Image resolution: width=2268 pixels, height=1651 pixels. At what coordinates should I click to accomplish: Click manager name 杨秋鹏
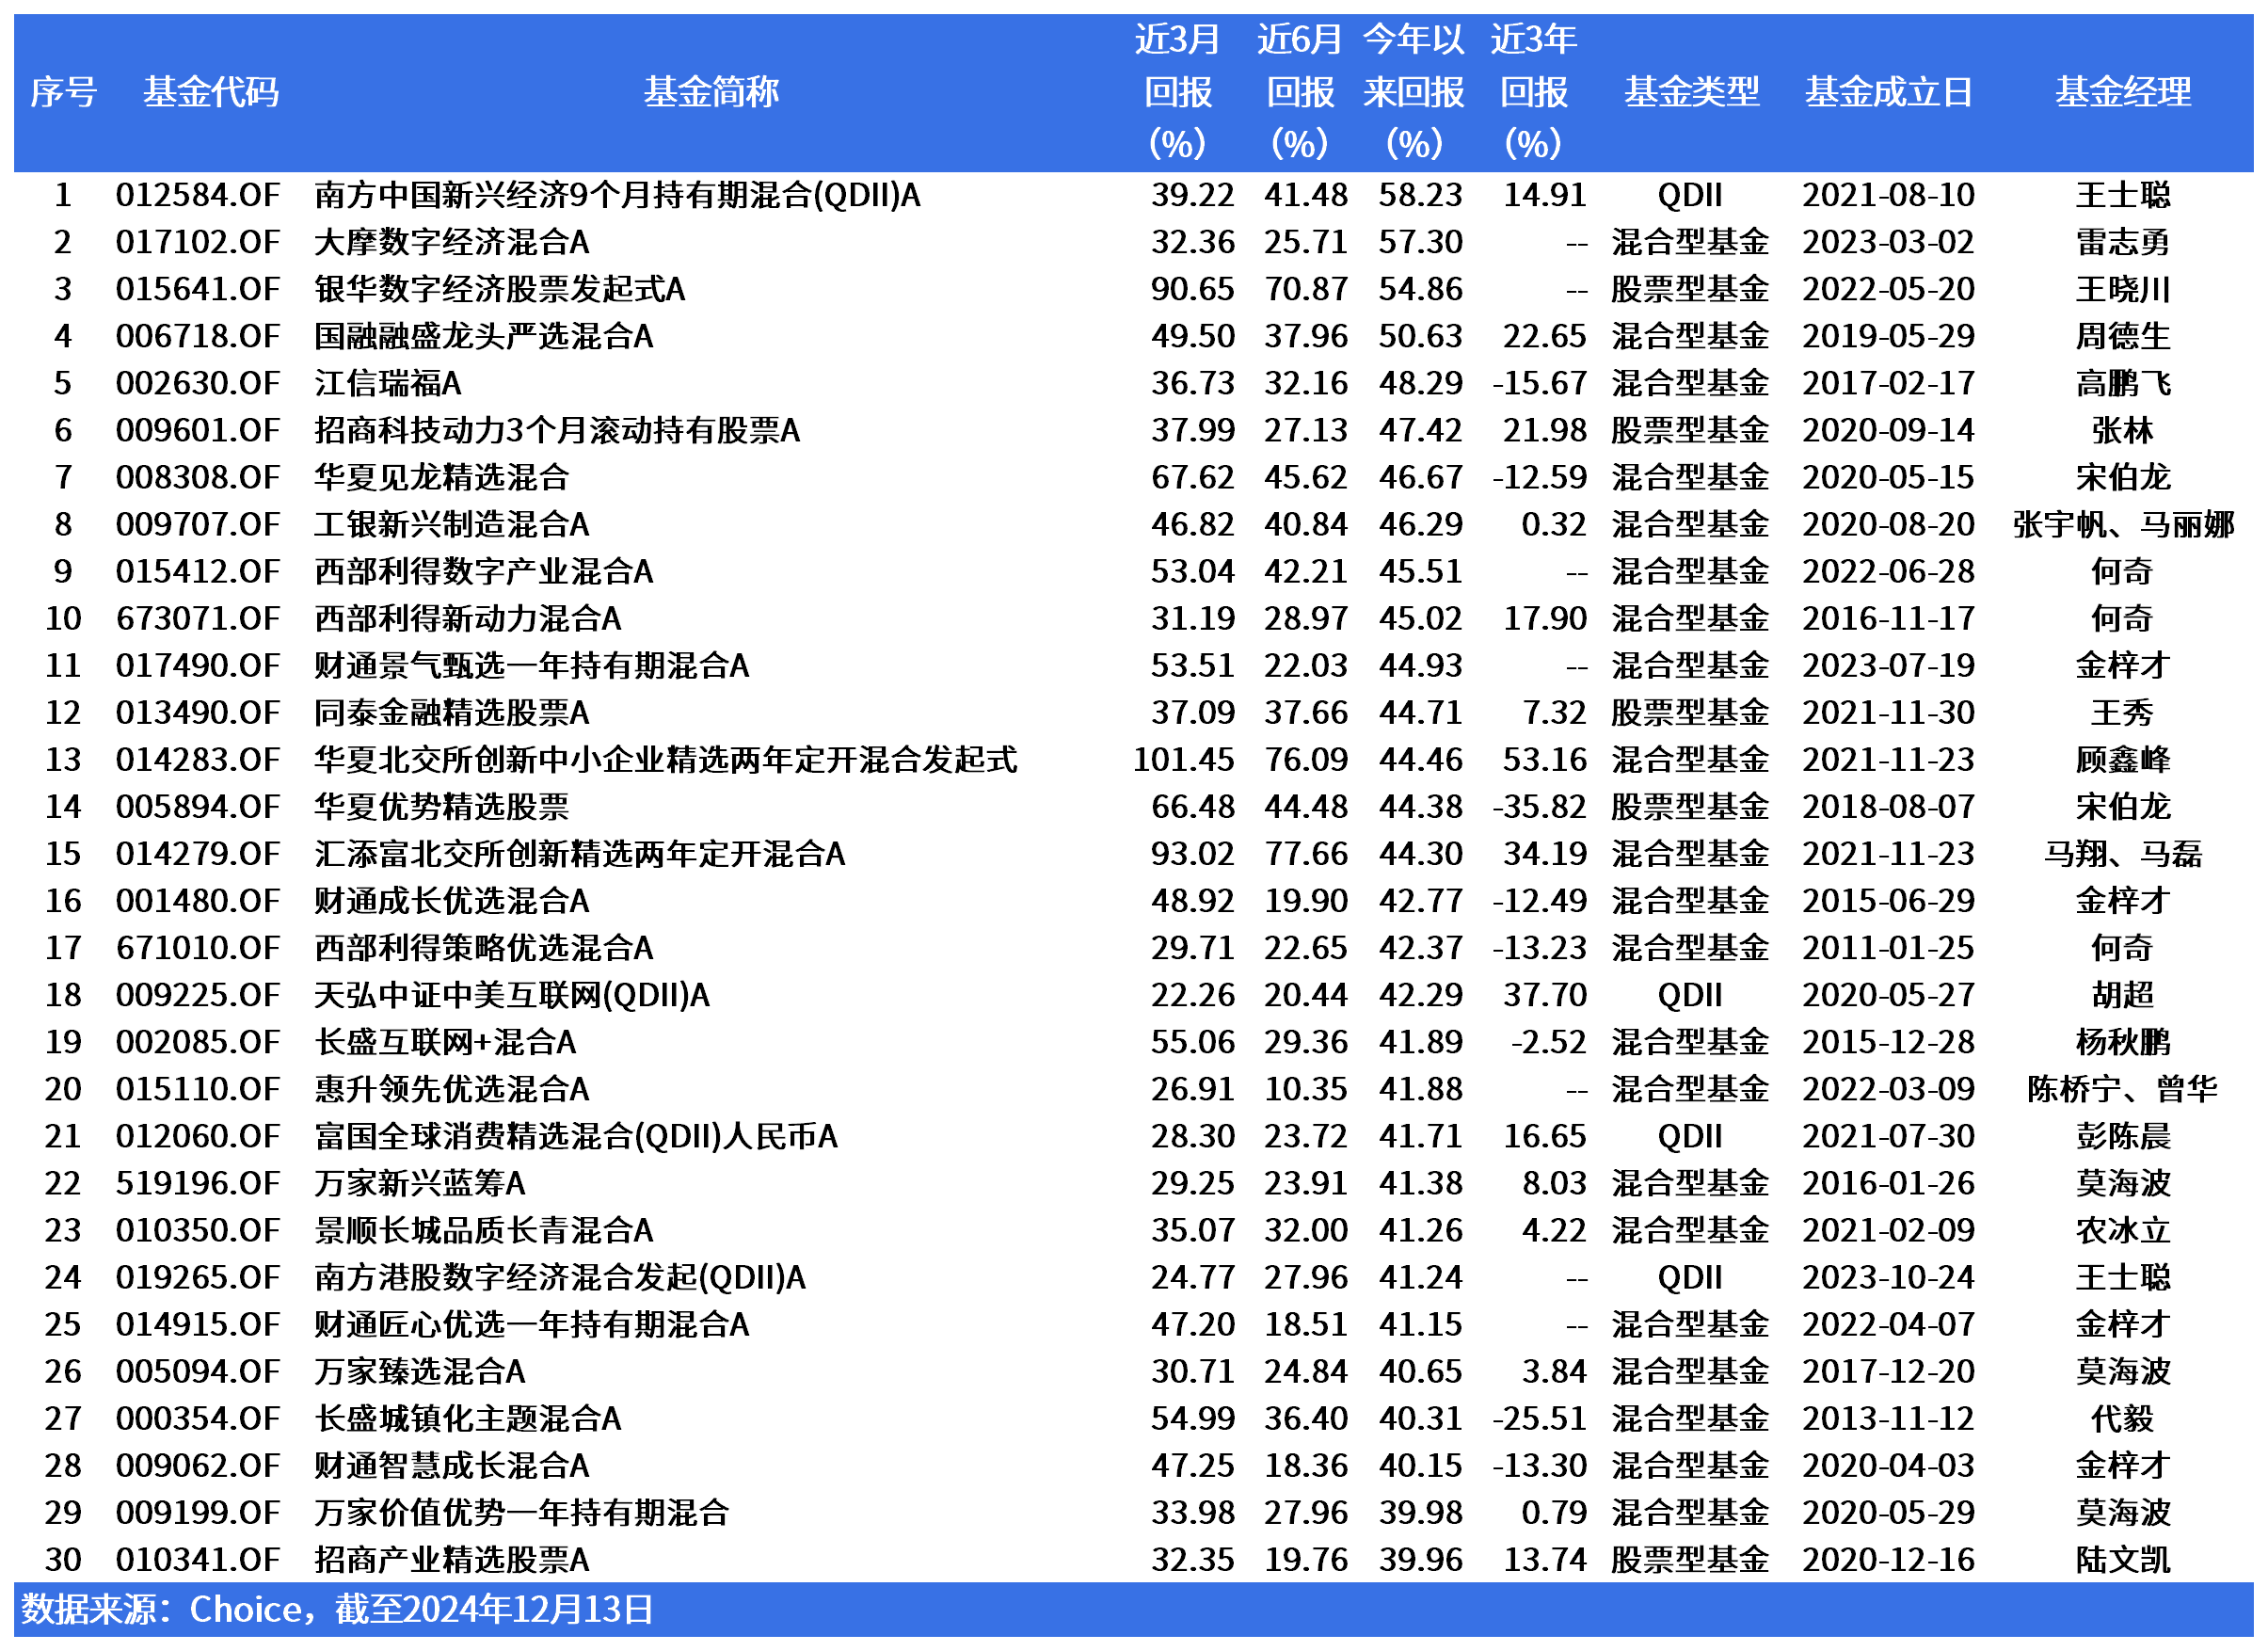[x=2123, y=1041]
